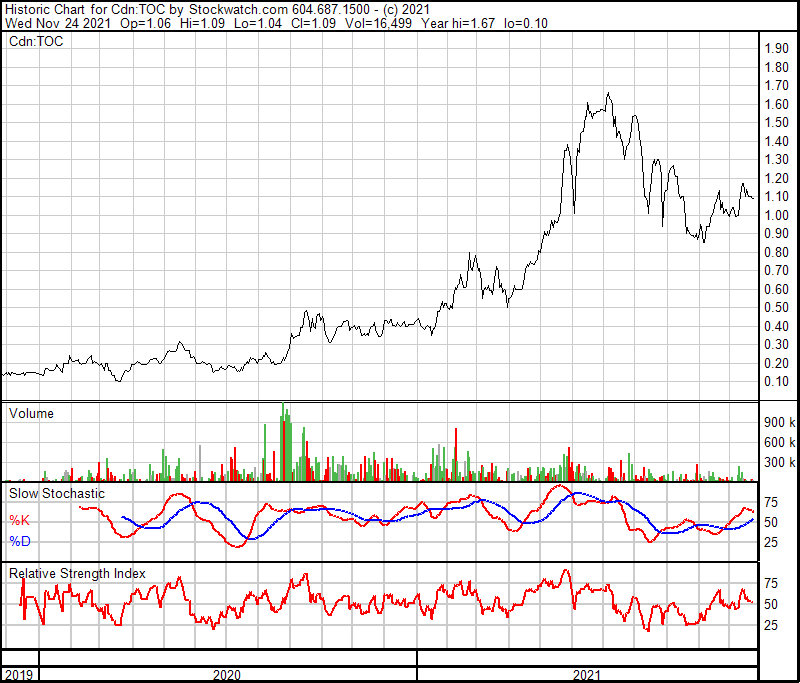Click the 'Op=1.06' open price value
800x683 pixels.
click(145, 23)
